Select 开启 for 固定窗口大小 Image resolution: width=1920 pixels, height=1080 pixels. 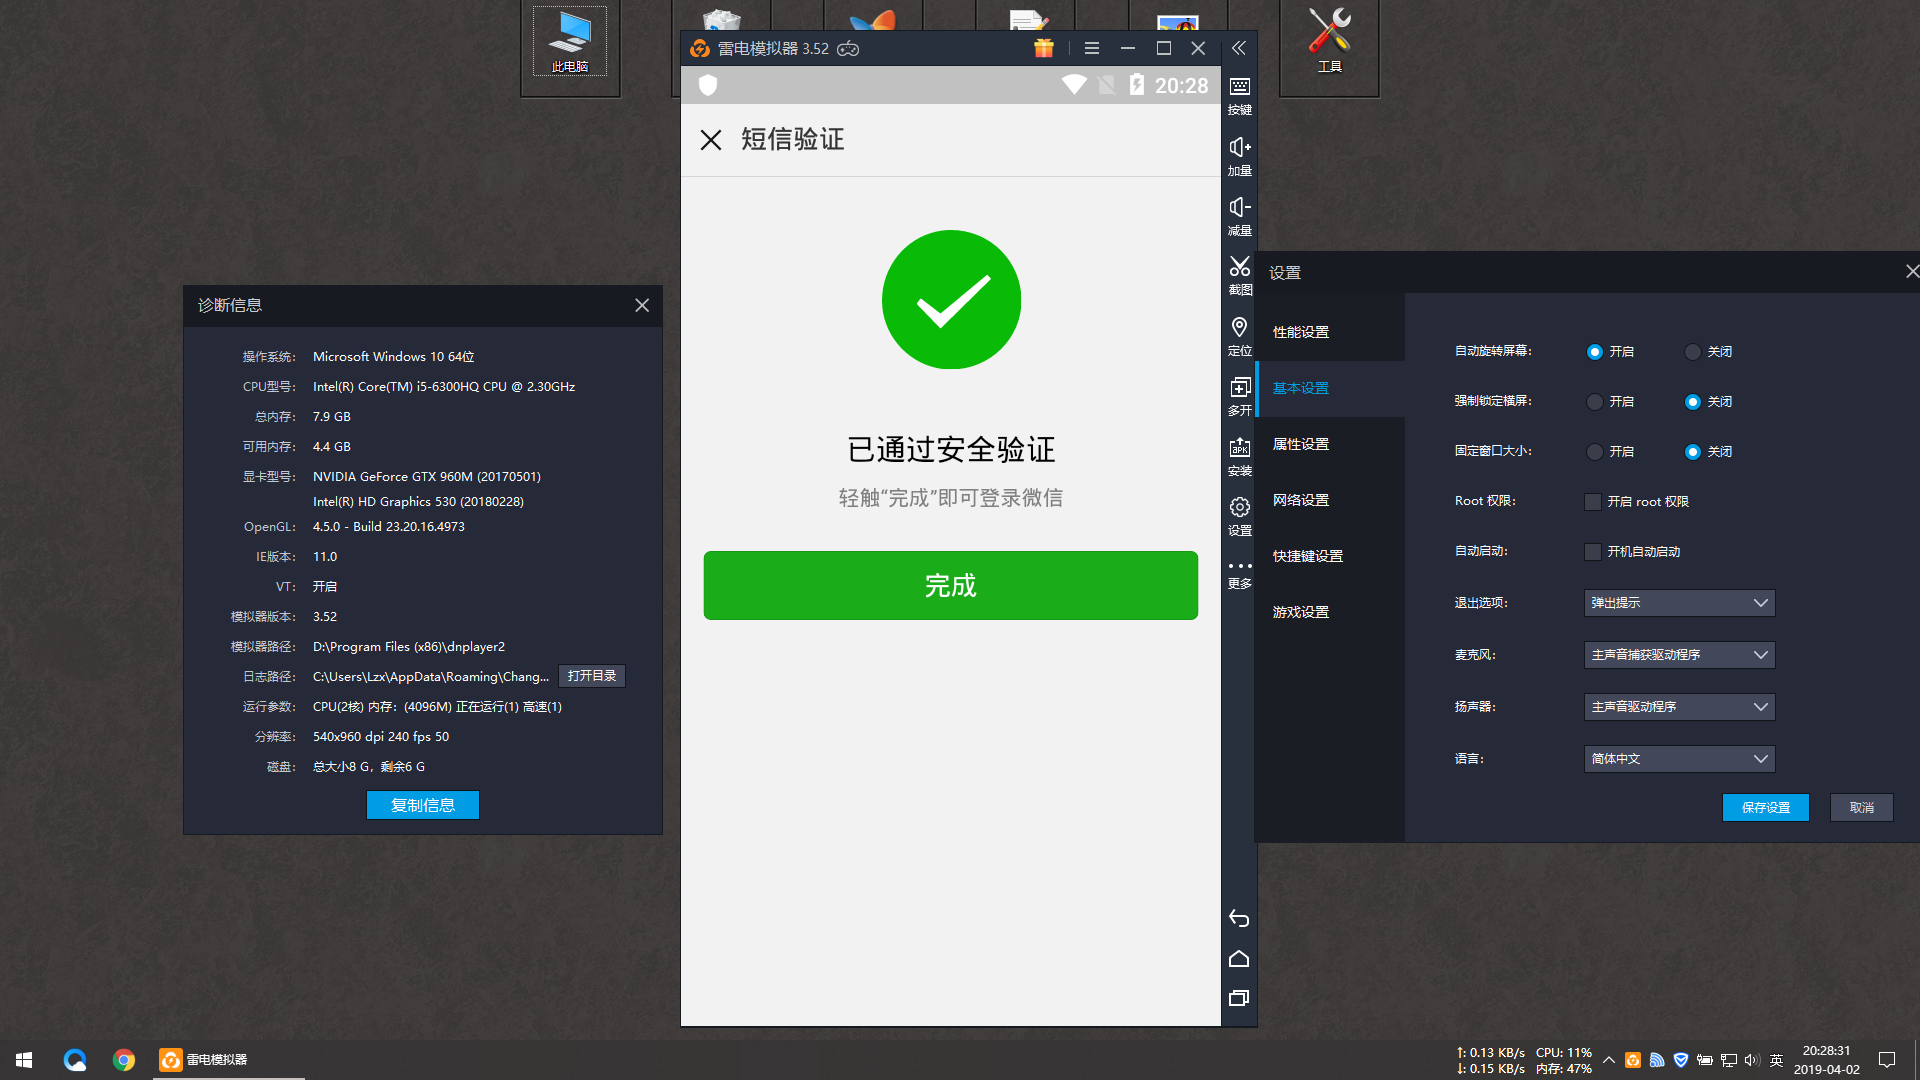pos(1595,452)
